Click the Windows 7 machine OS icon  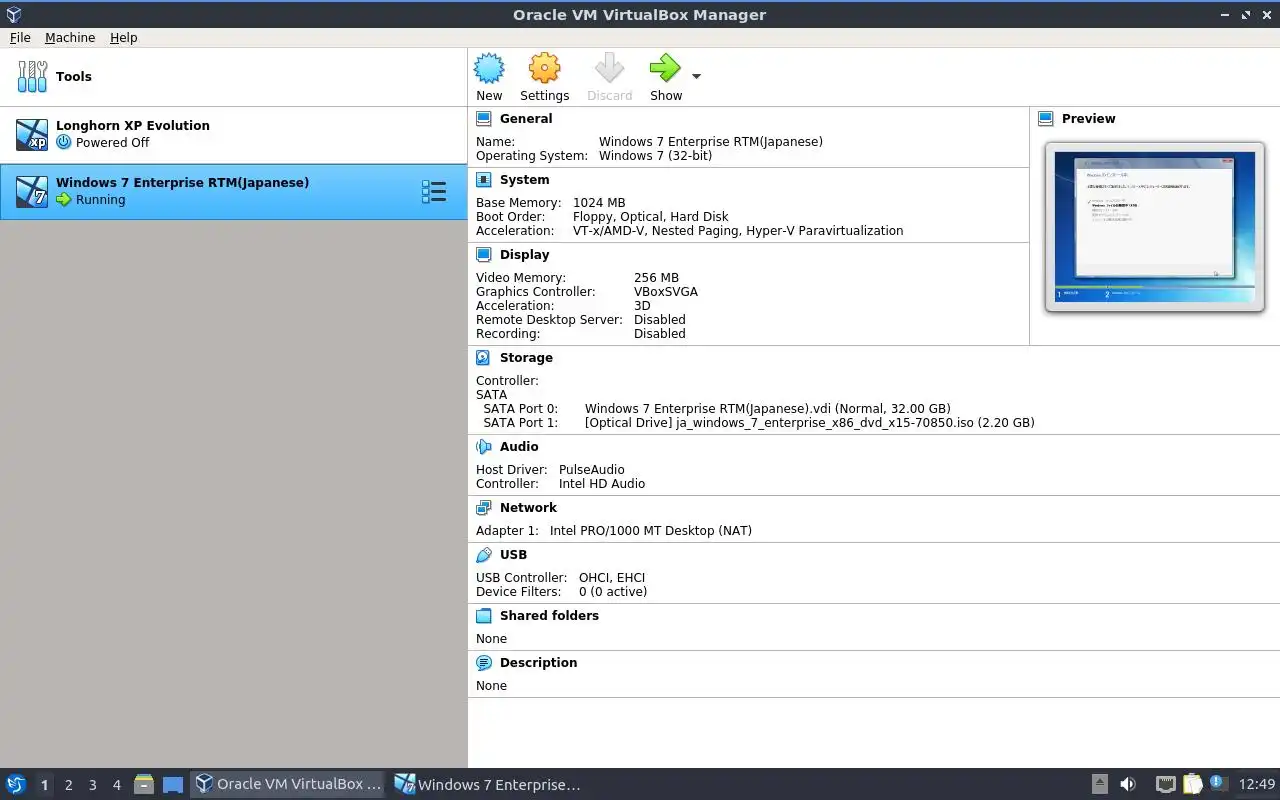[x=32, y=191]
